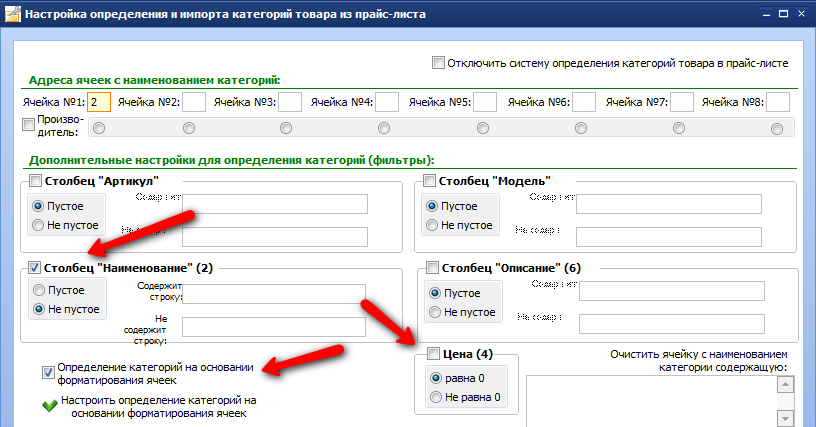Enable the Столбец "Описание" (6) checkbox

click(x=432, y=268)
